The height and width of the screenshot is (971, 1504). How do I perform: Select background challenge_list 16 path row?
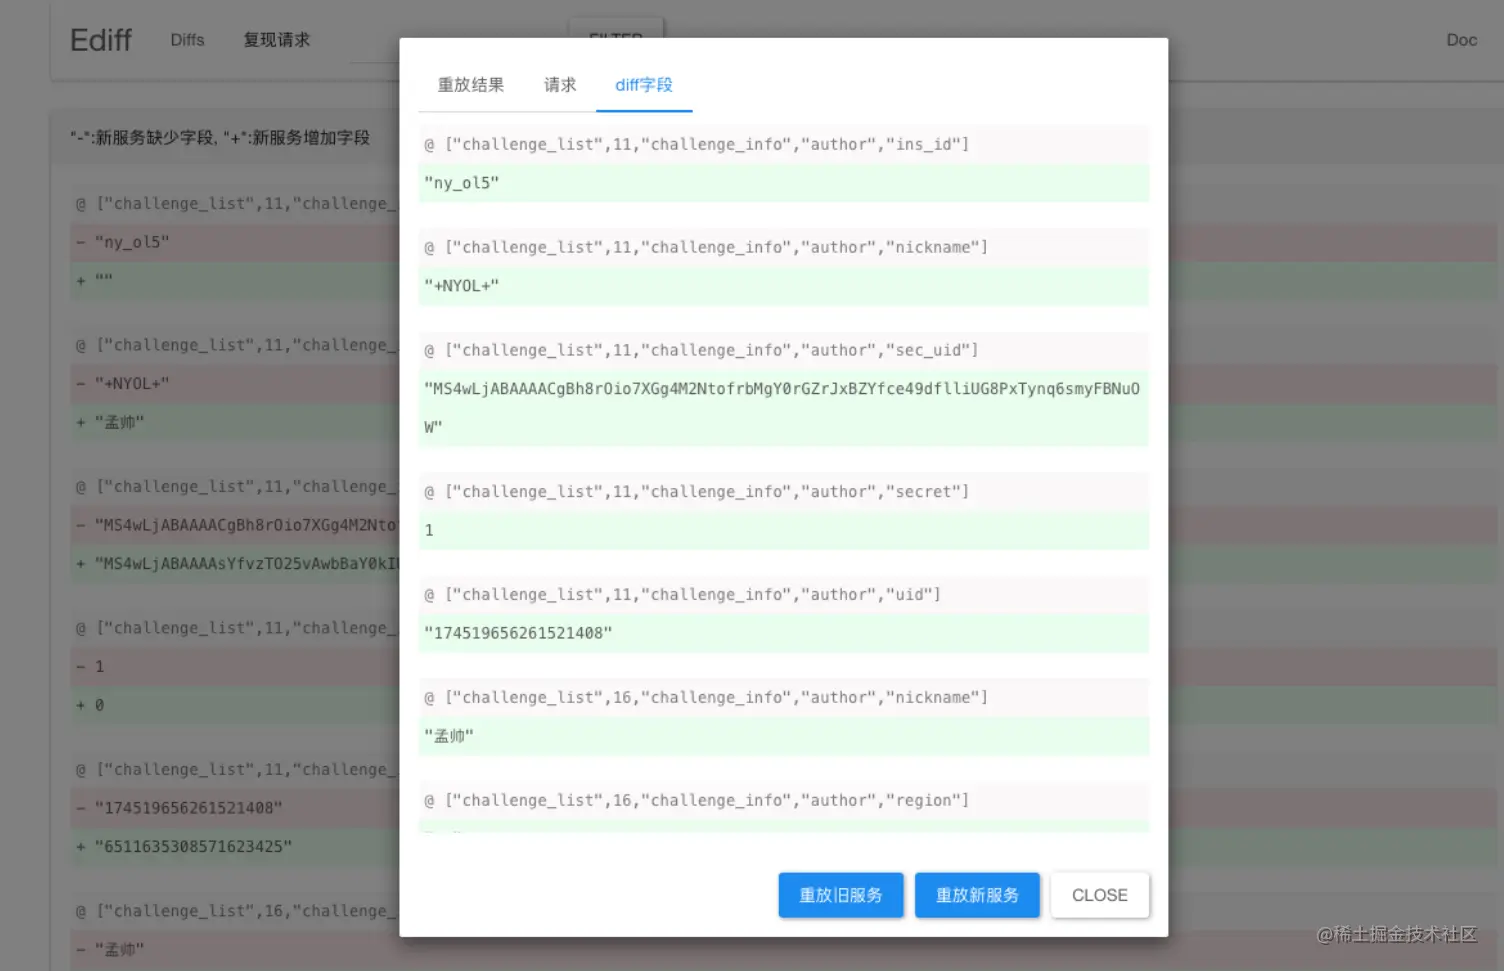coord(235,911)
